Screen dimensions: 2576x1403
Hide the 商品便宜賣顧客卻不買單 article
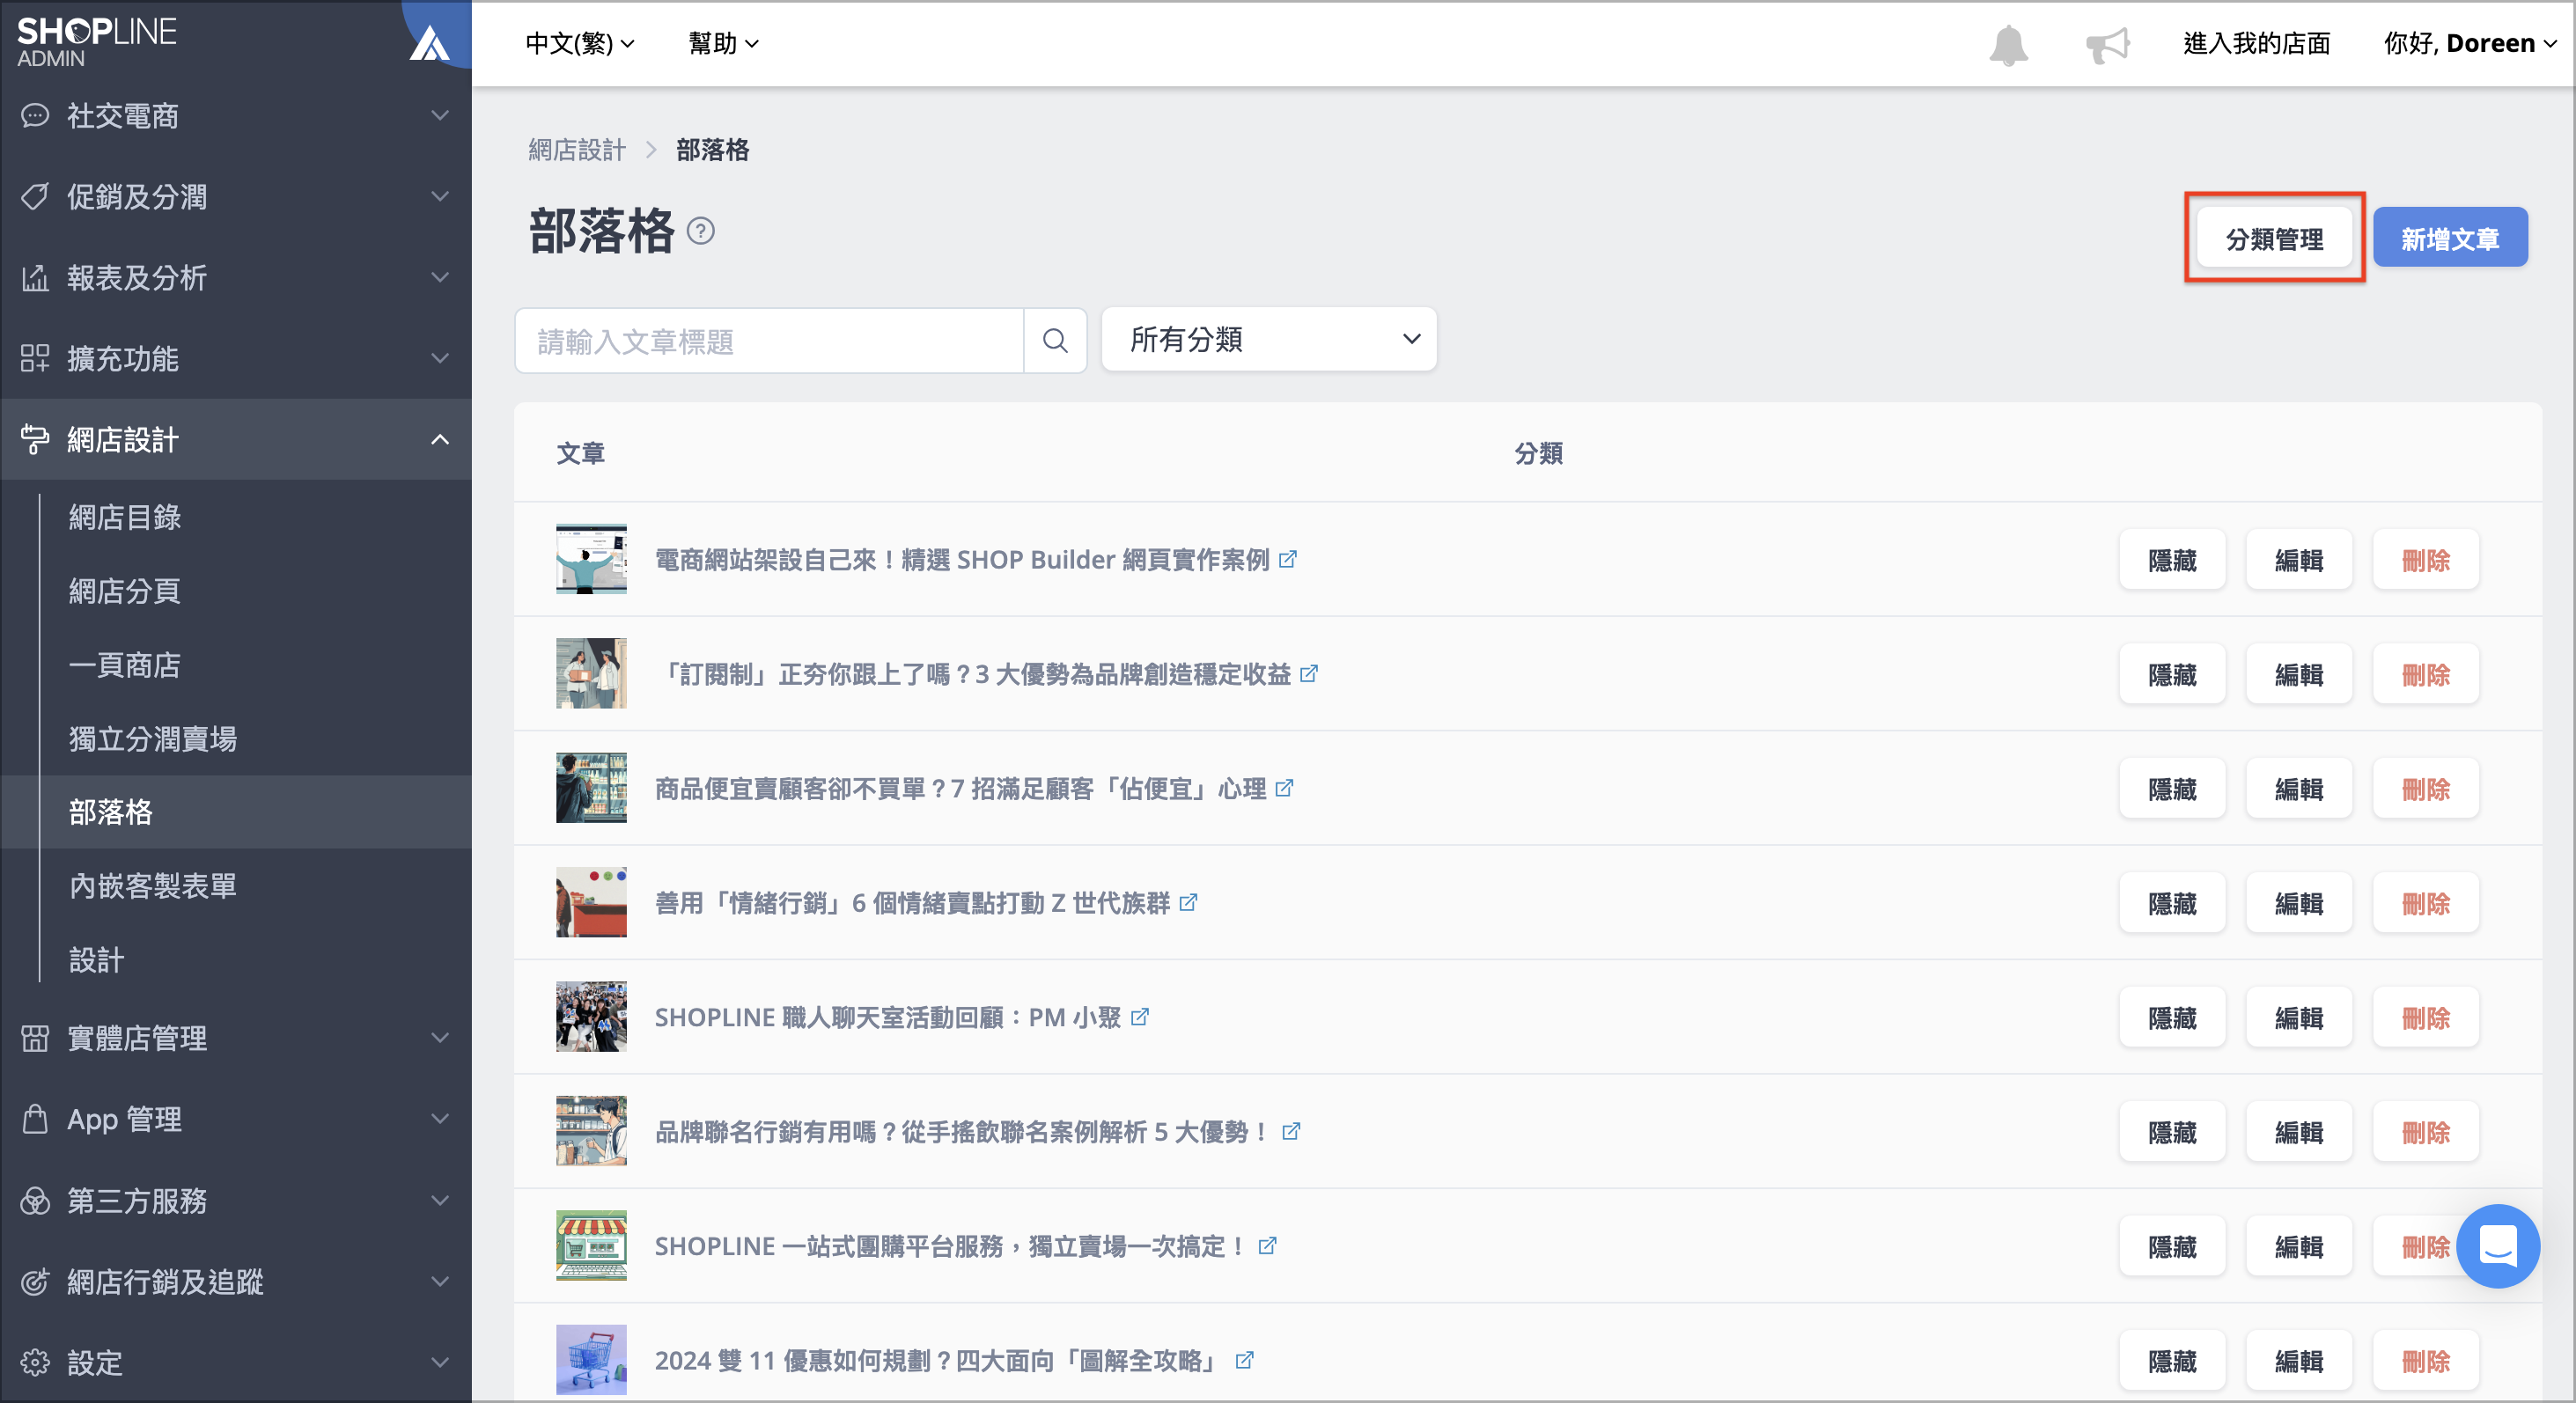point(2172,789)
